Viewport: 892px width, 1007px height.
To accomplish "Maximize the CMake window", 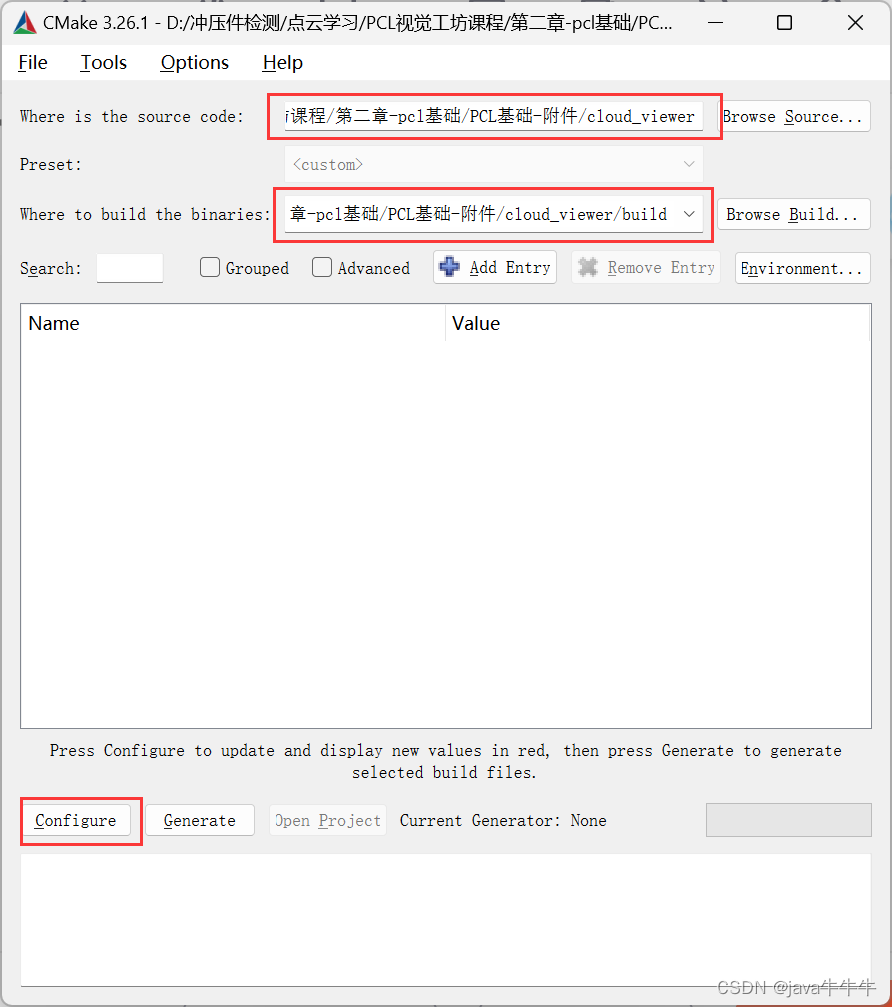I will 784,23.
